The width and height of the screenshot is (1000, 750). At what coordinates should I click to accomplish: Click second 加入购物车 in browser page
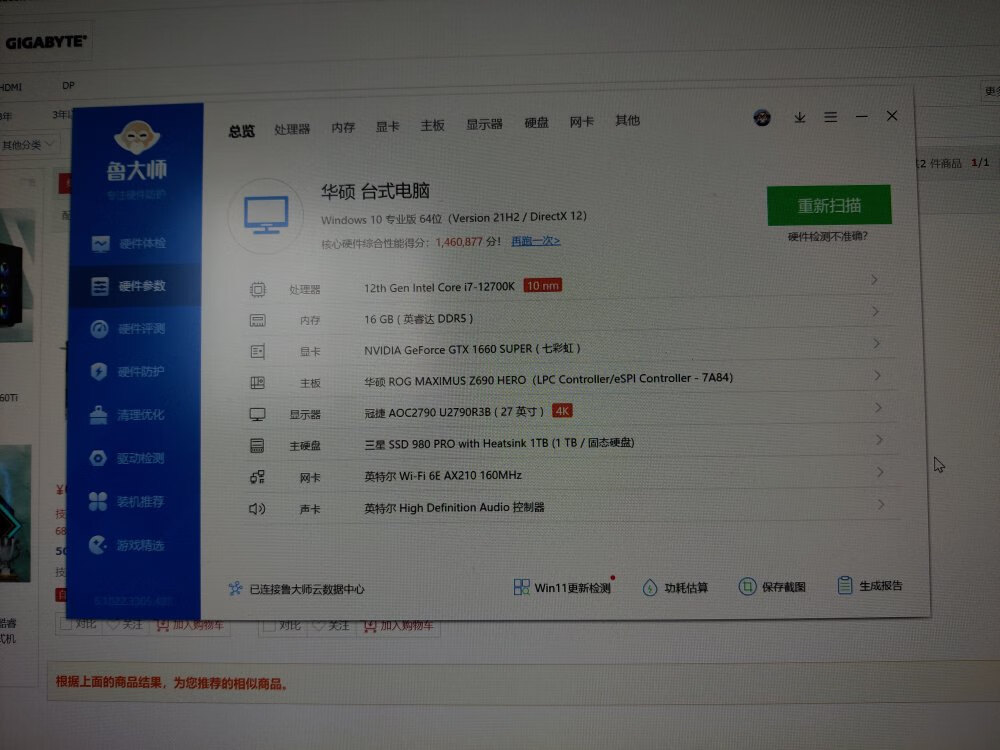point(399,626)
